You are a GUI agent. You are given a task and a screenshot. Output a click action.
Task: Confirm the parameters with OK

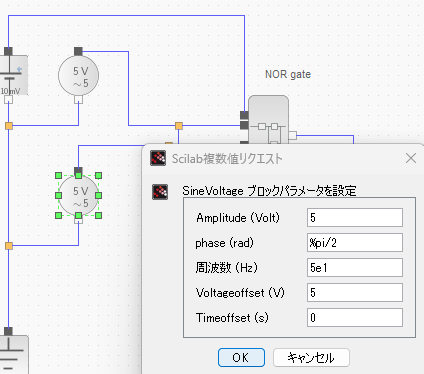coord(241,358)
